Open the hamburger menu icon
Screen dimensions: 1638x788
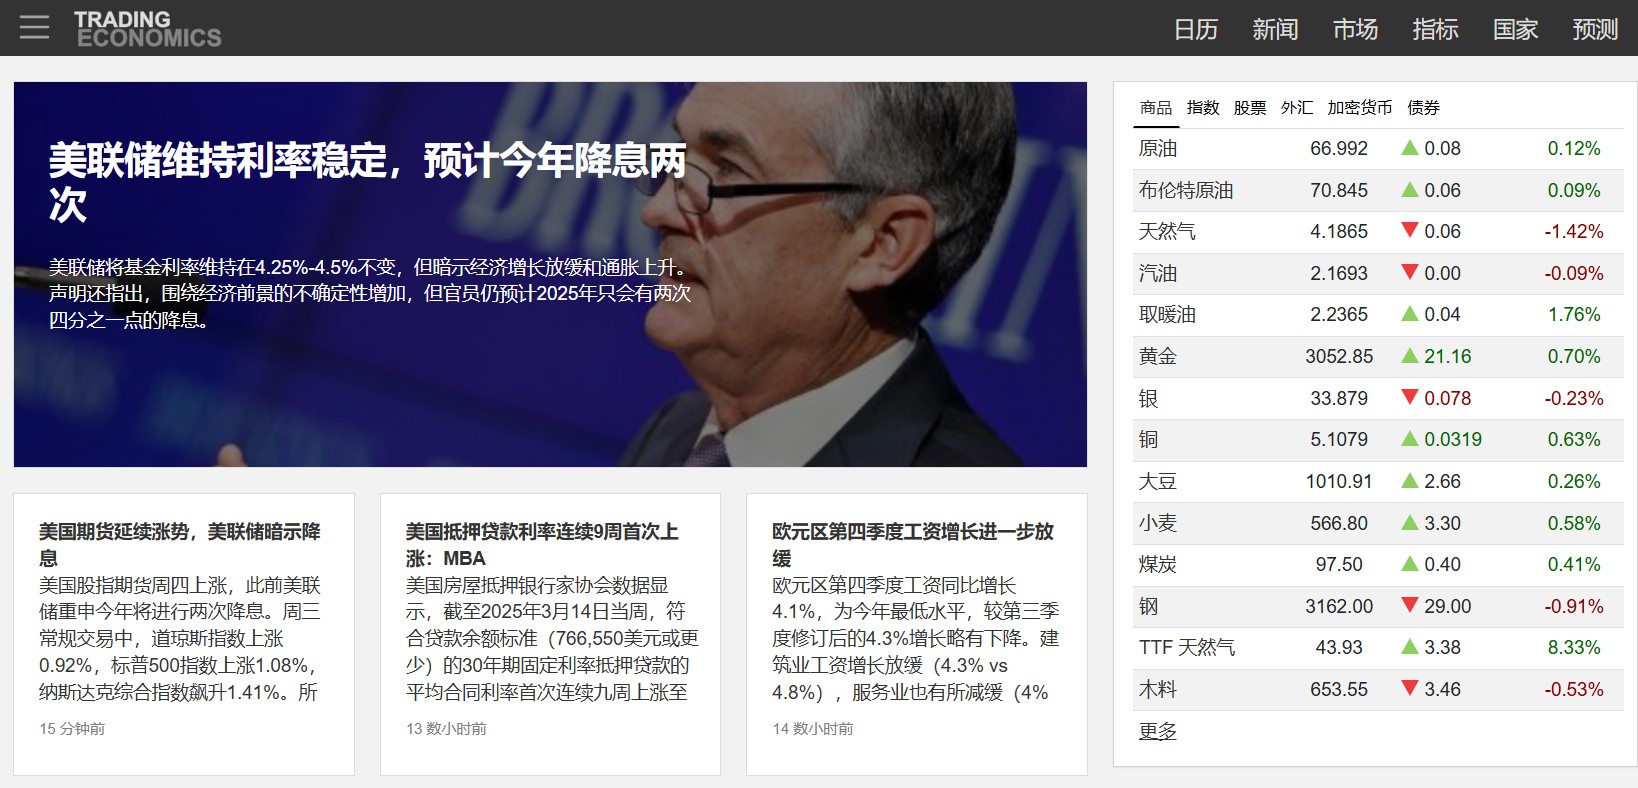point(34,28)
